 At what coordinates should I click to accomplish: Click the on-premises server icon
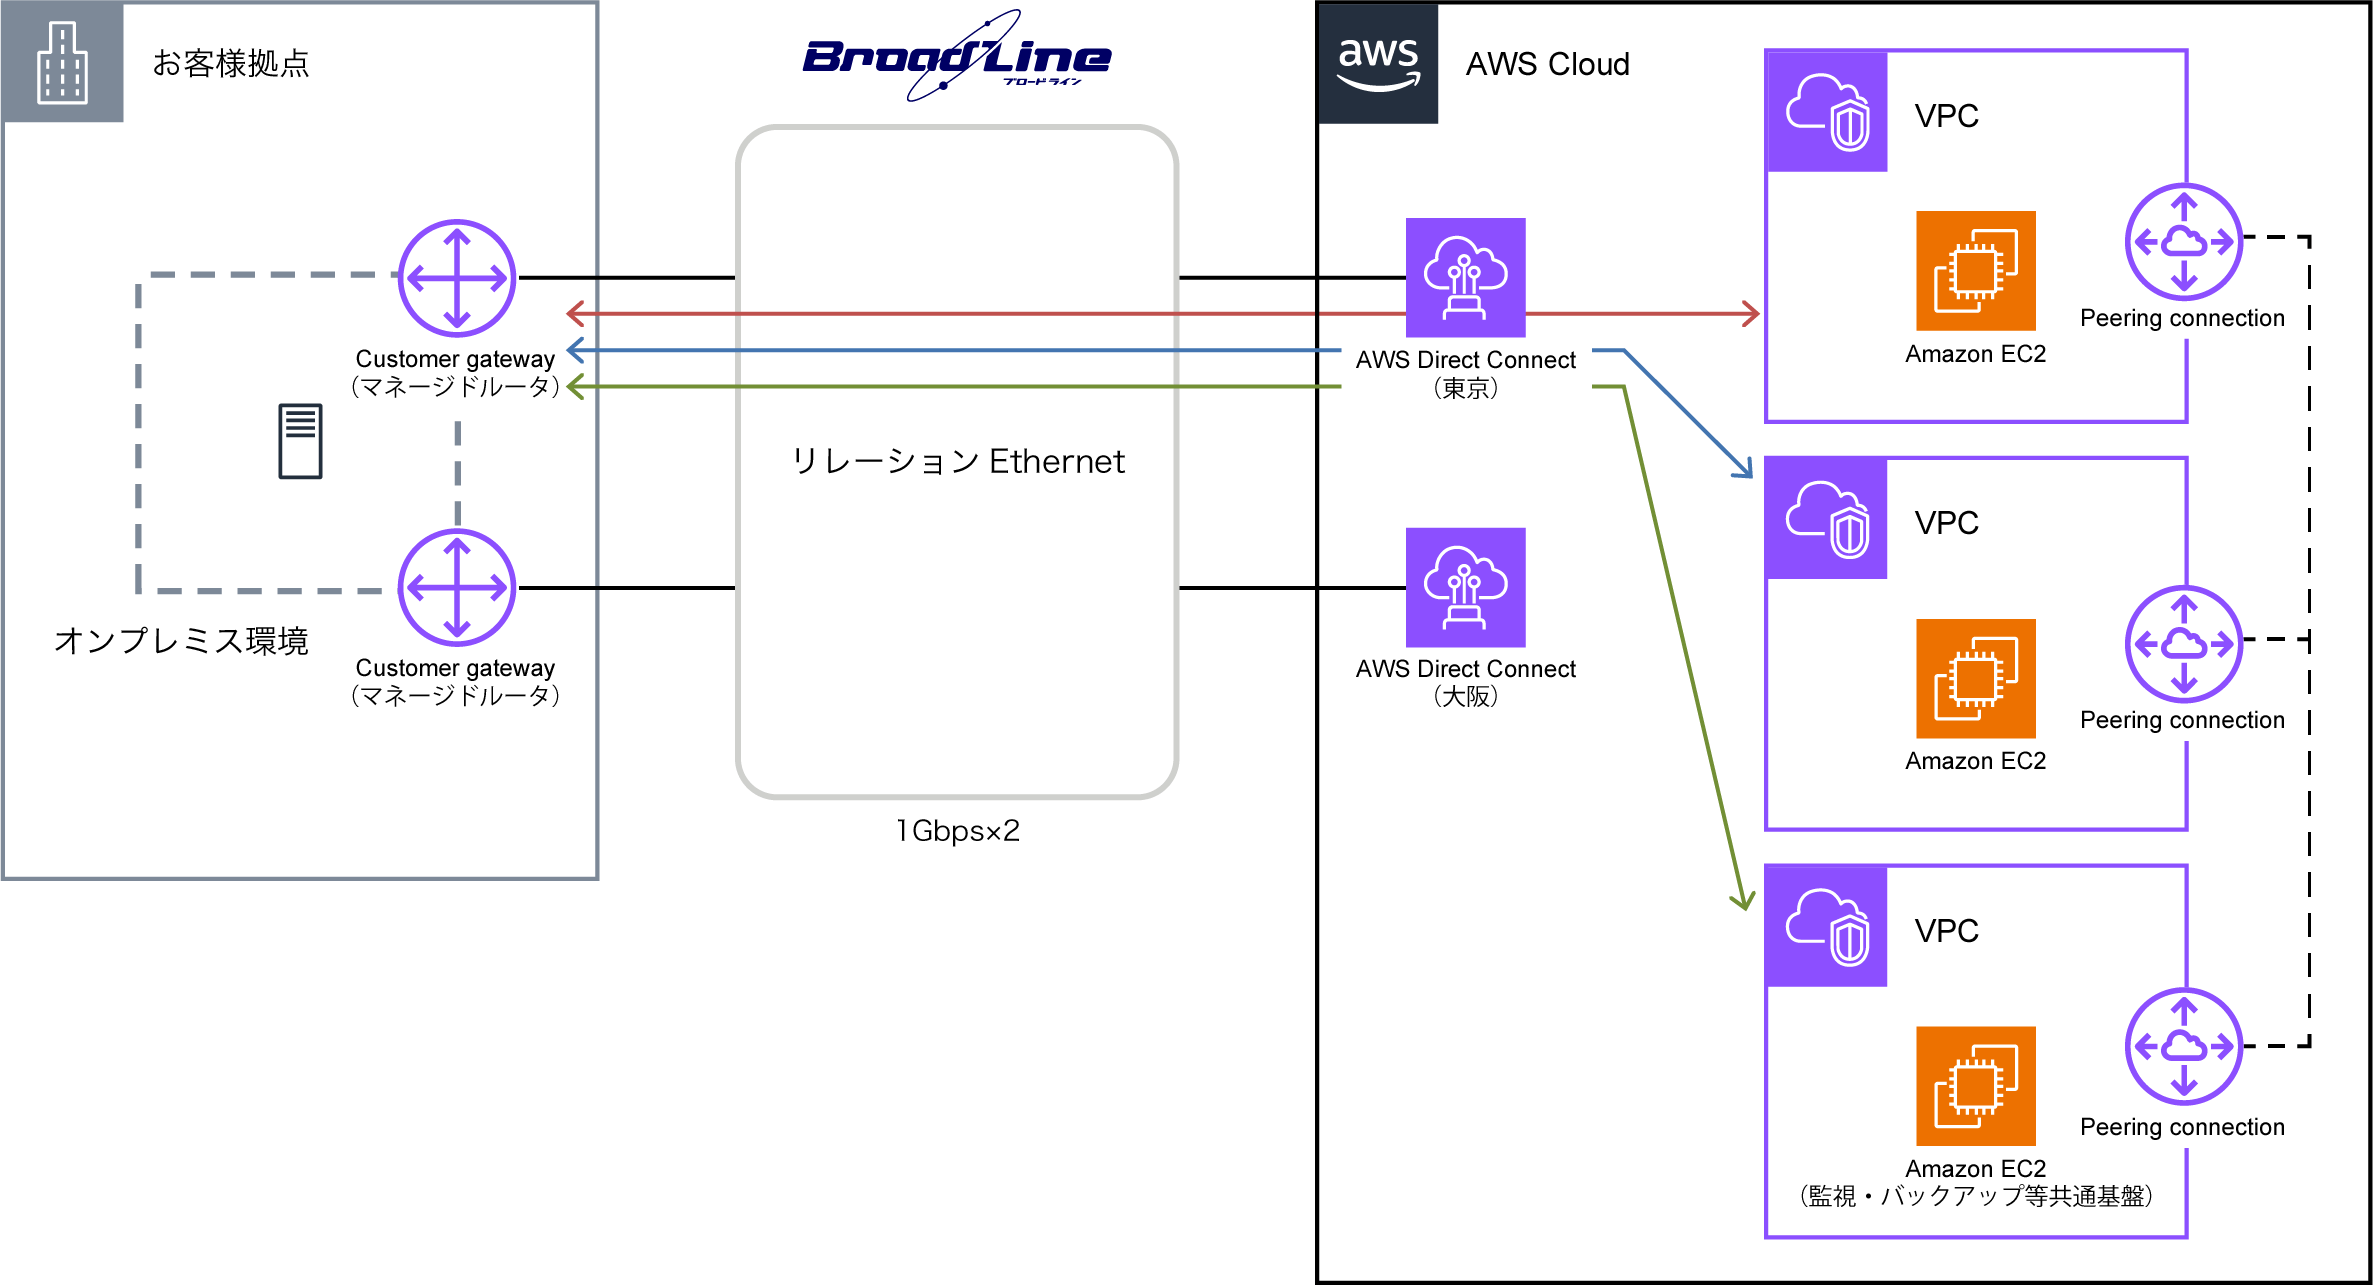pos(300,441)
